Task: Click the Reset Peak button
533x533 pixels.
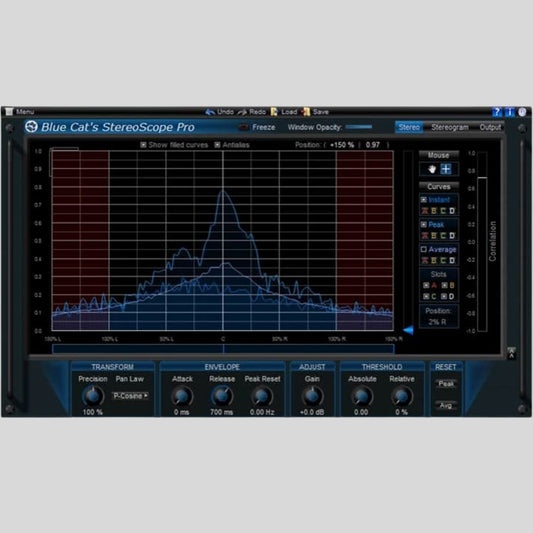Action: tap(446, 384)
